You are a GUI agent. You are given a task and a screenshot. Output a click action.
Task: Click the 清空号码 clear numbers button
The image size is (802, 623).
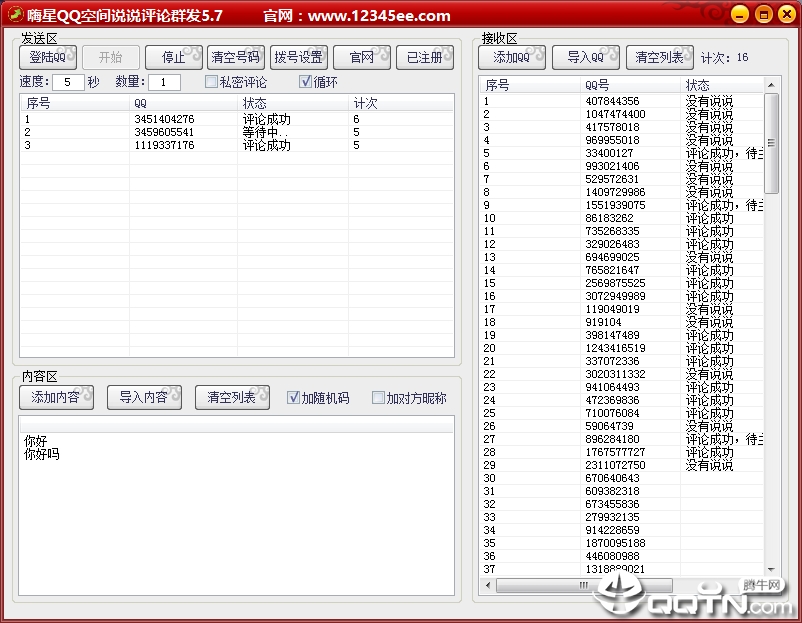235,57
